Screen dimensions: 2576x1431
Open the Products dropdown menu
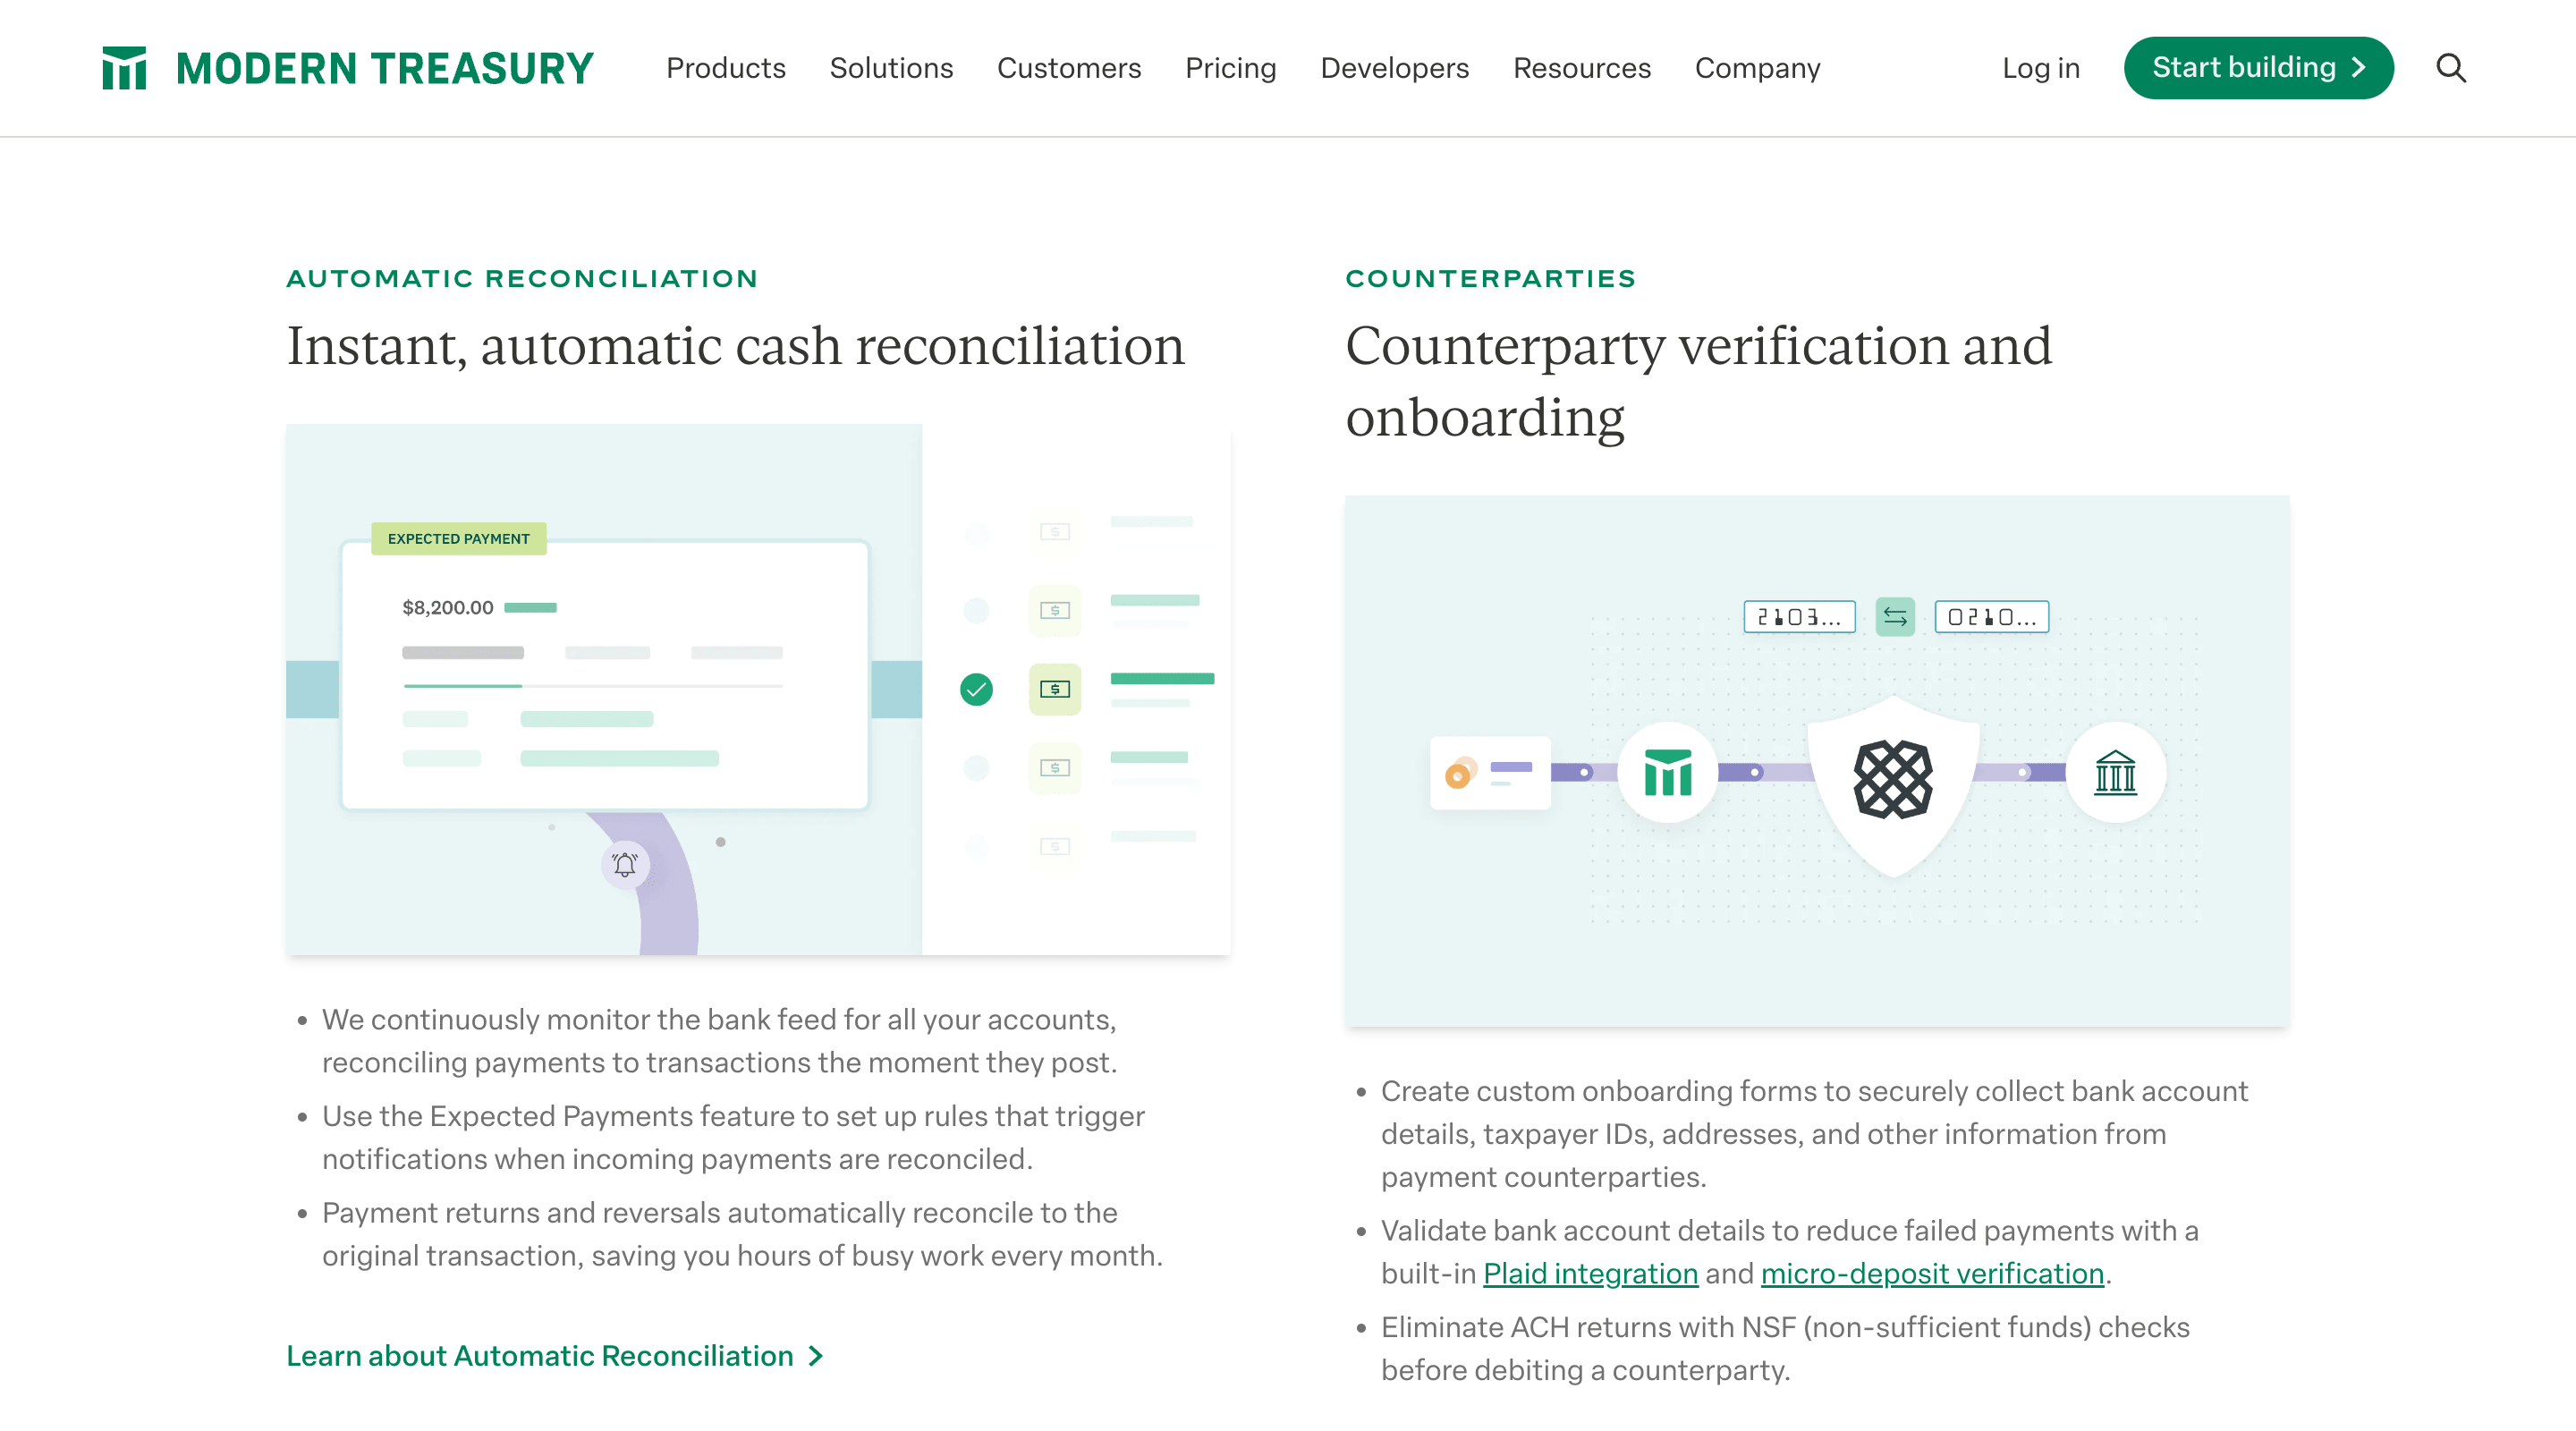(x=726, y=69)
